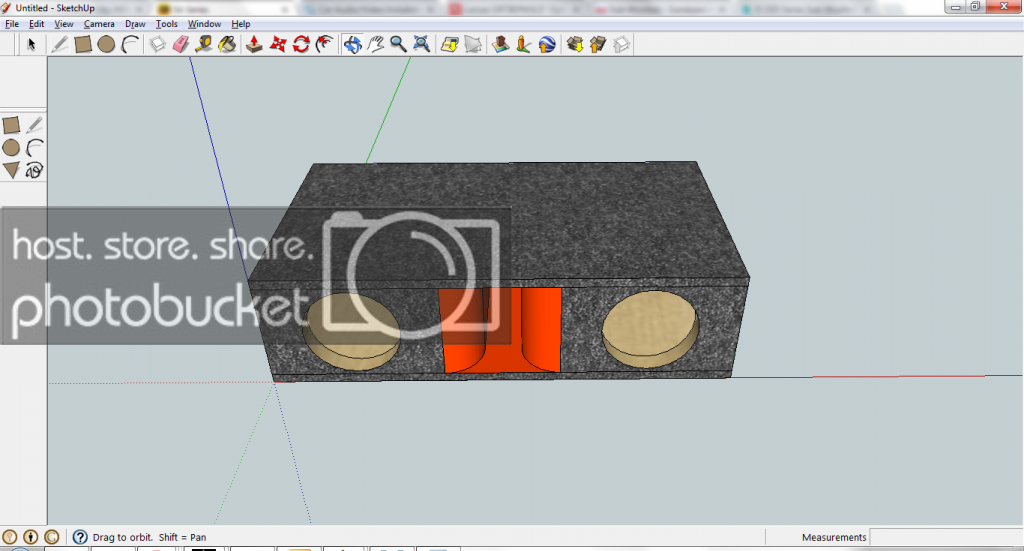This screenshot has height=551, width=1024.
Task: Click the "Measurements" label
Action: point(834,537)
